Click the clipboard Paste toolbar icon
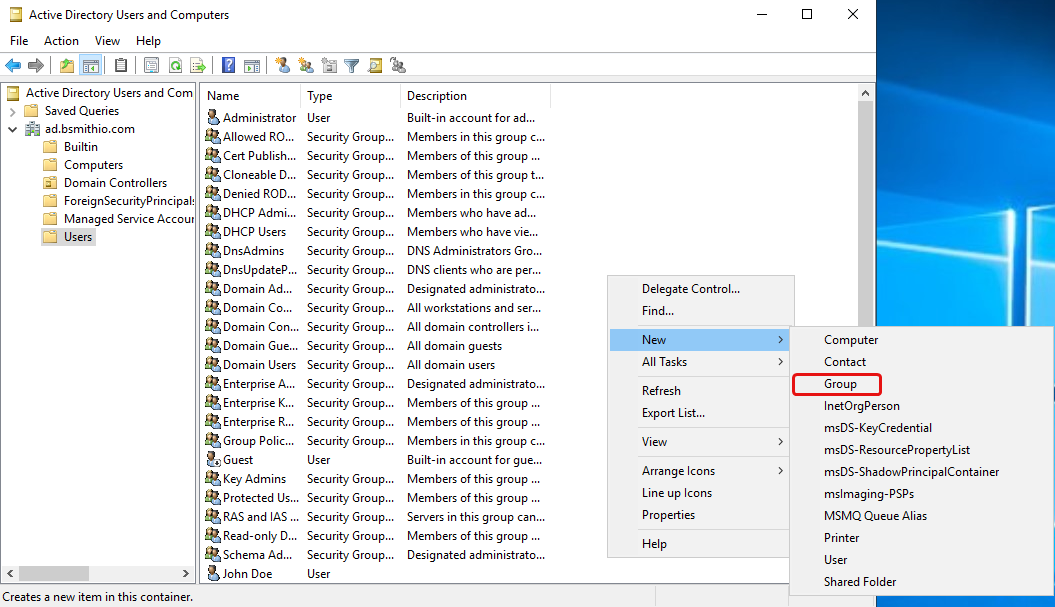Image resolution: width=1055 pixels, height=607 pixels. click(121, 65)
